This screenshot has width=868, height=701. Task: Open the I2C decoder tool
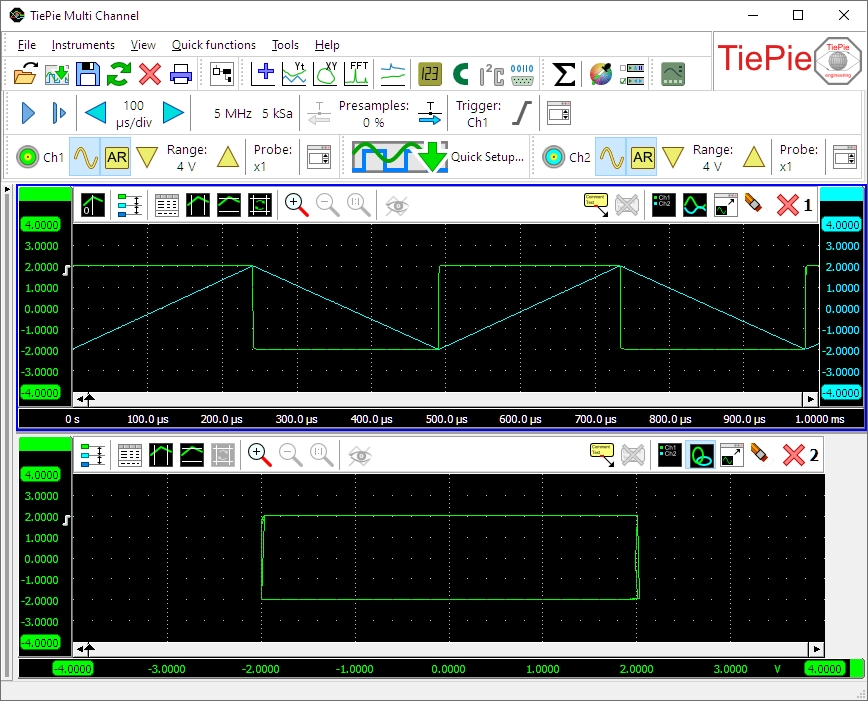[x=491, y=73]
